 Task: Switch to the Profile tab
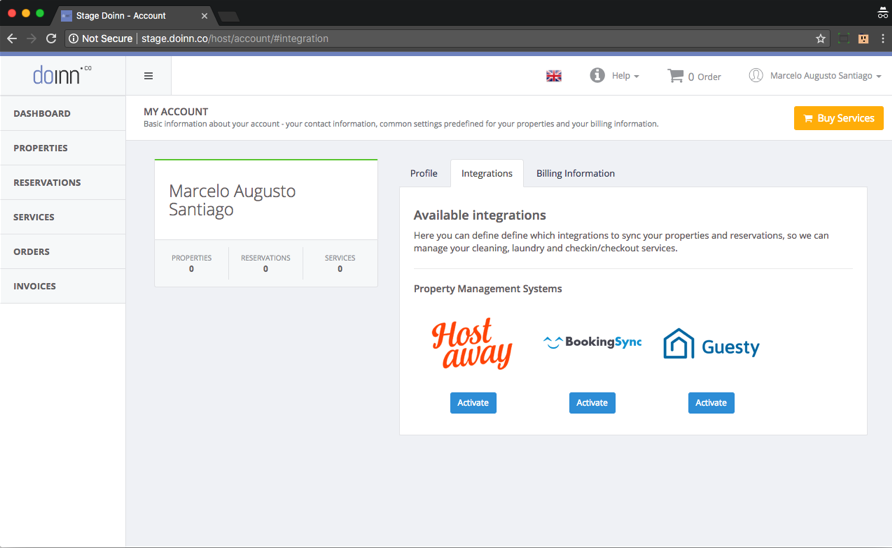click(x=424, y=173)
